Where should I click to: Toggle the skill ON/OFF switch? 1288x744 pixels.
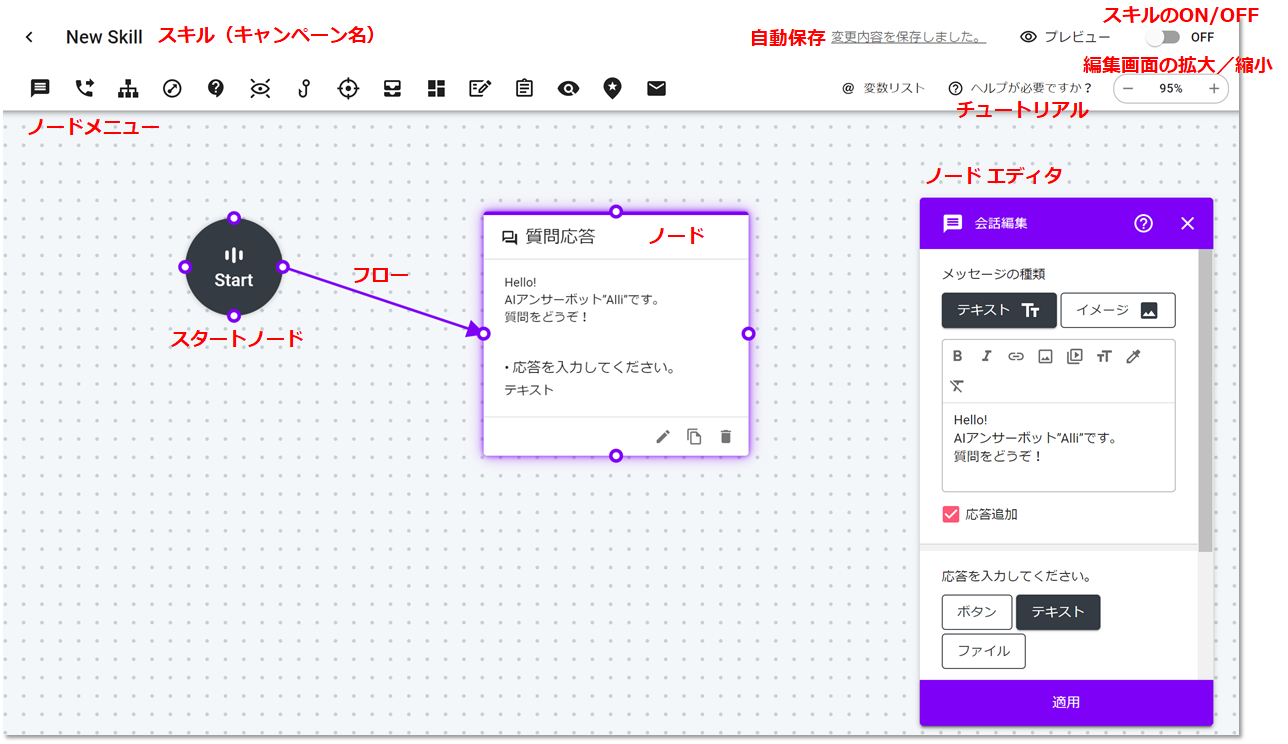(x=1162, y=37)
